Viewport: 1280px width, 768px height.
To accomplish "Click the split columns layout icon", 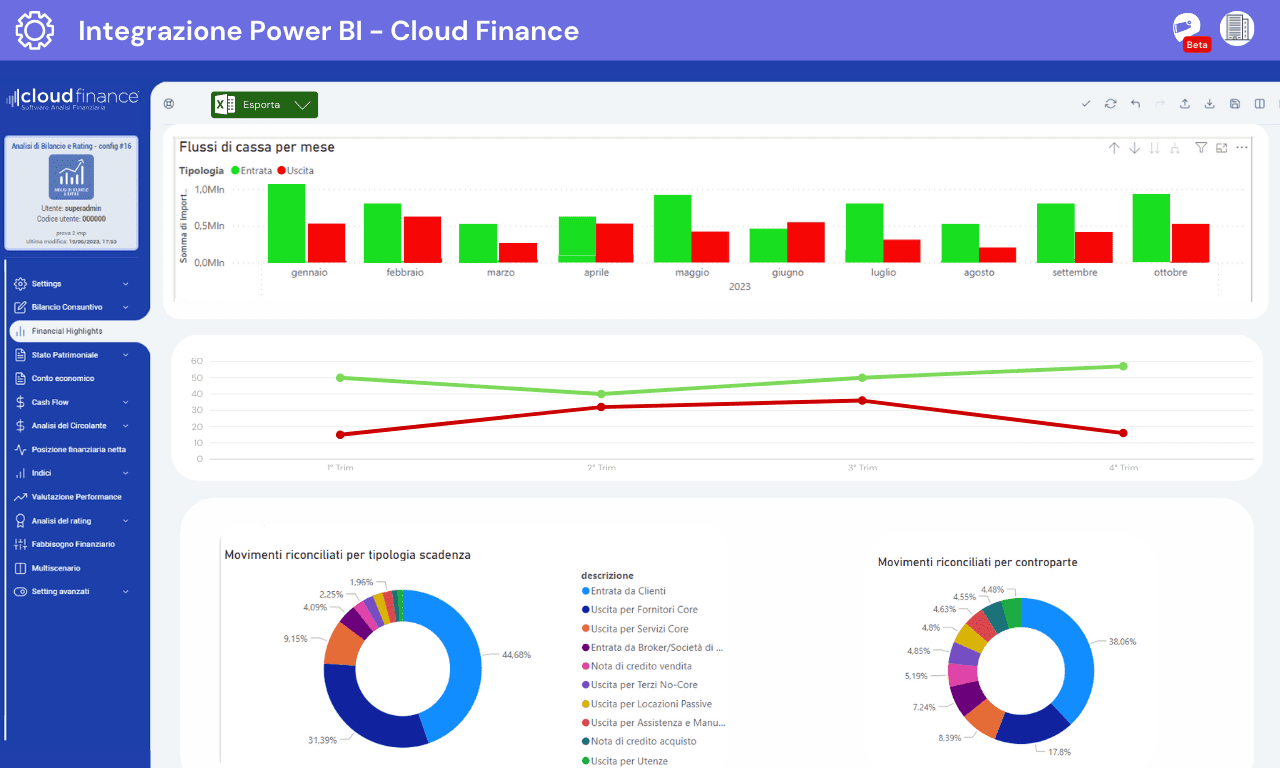I will (x=1260, y=104).
